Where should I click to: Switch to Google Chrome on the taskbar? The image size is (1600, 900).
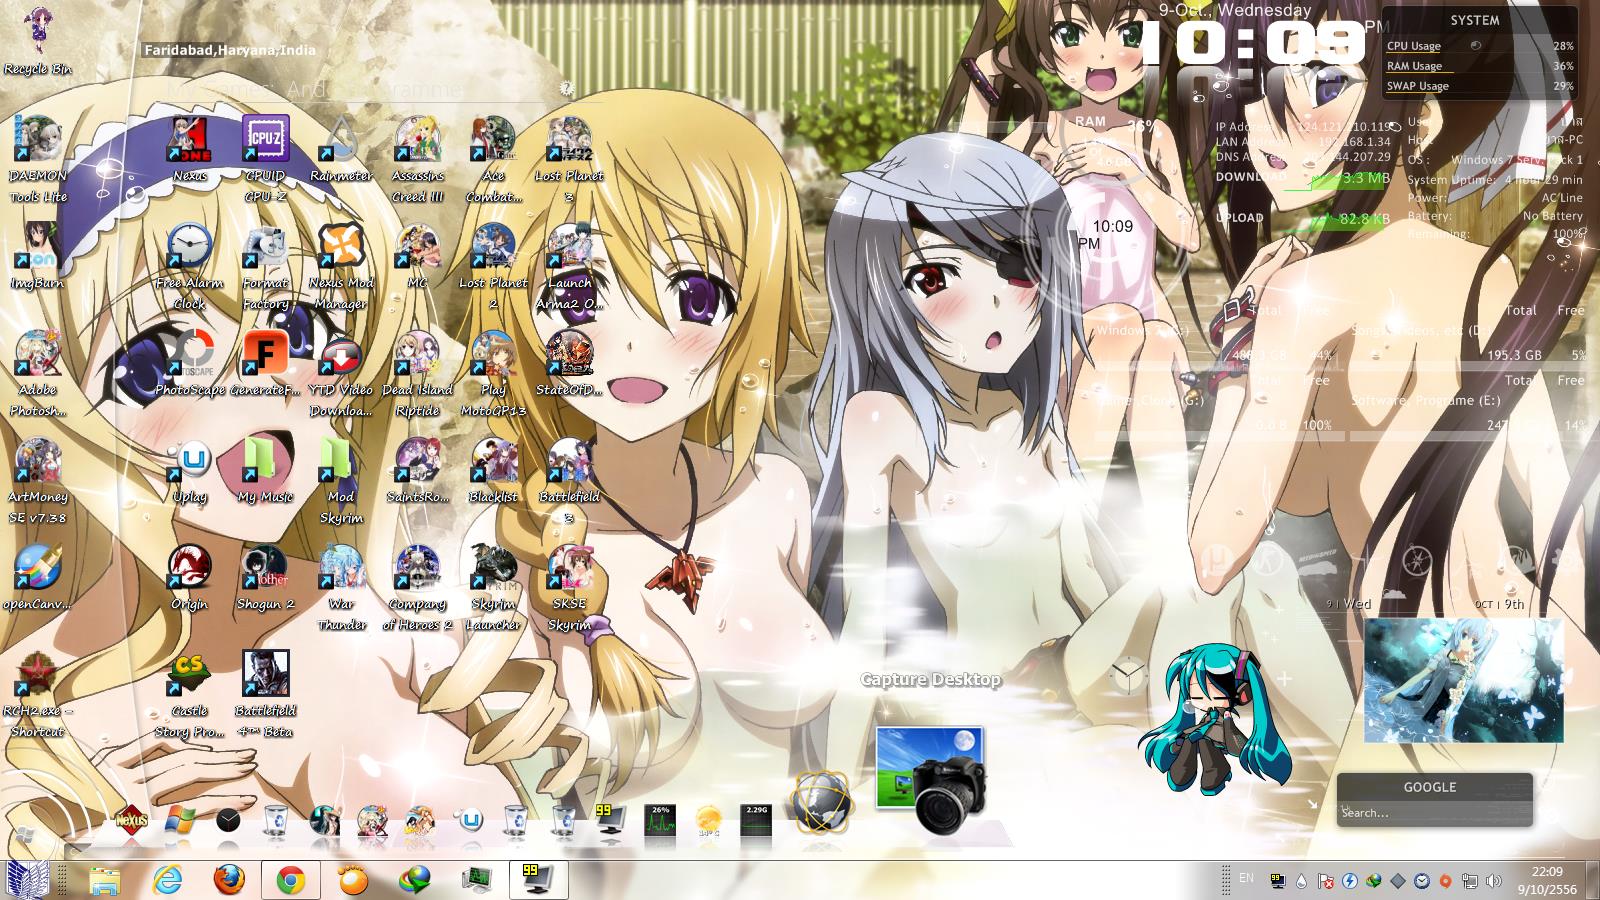click(x=291, y=880)
